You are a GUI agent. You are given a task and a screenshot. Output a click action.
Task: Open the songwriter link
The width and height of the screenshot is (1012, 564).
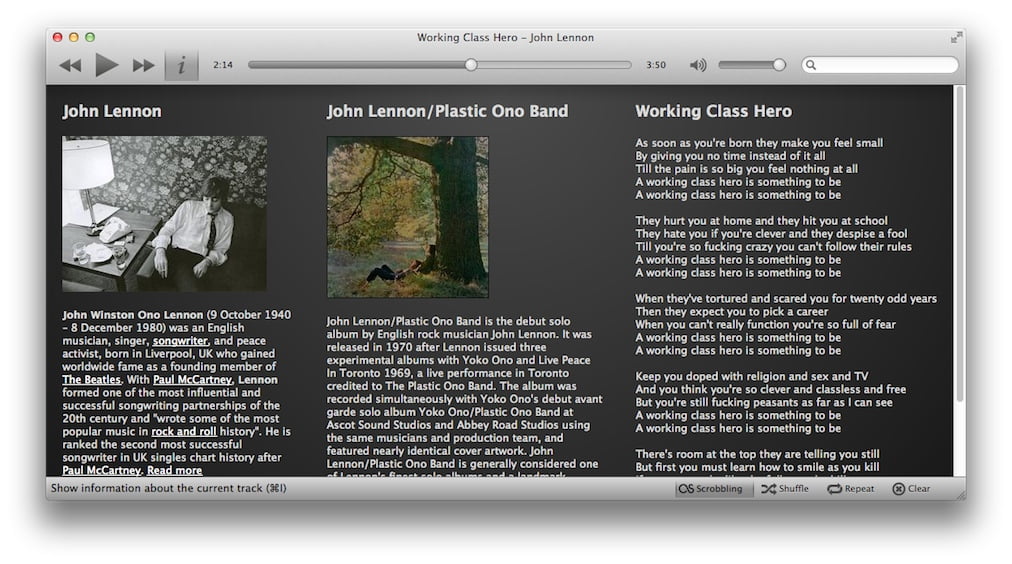click(x=180, y=341)
